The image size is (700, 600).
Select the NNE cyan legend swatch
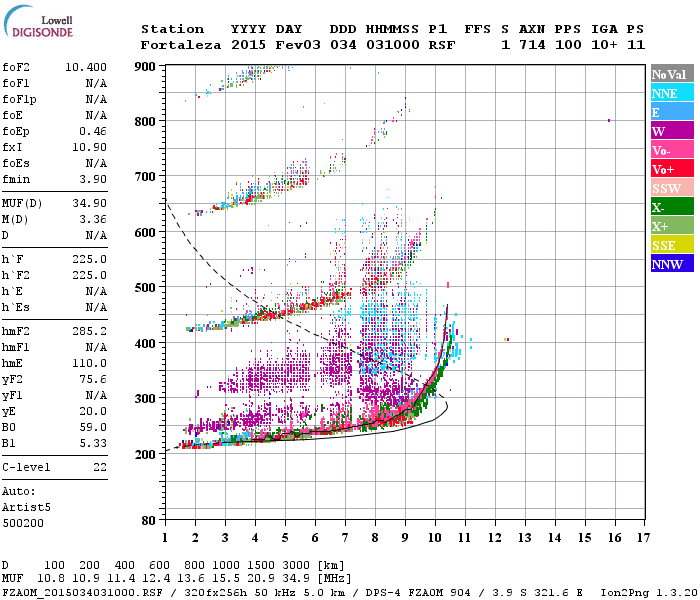click(672, 93)
